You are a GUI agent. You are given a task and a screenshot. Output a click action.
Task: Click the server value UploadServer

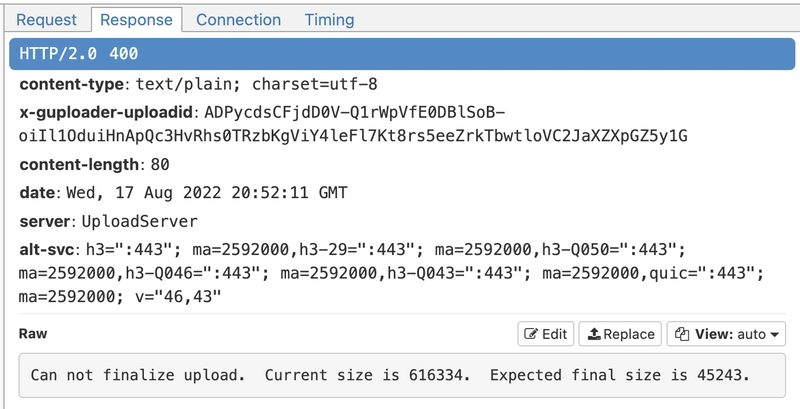139,221
